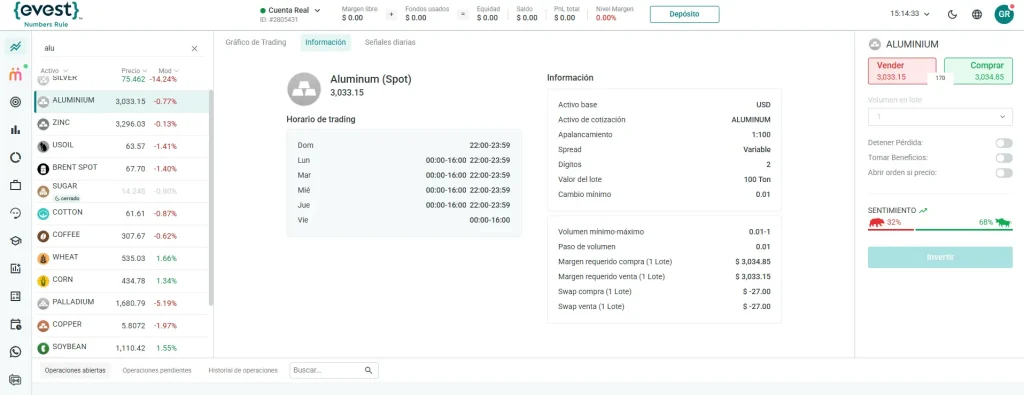Viewport: 1024px width, 395px height.
Task: Show Operaciones pendientes tab
Action: pyautogui.click(x=157, y=370)
